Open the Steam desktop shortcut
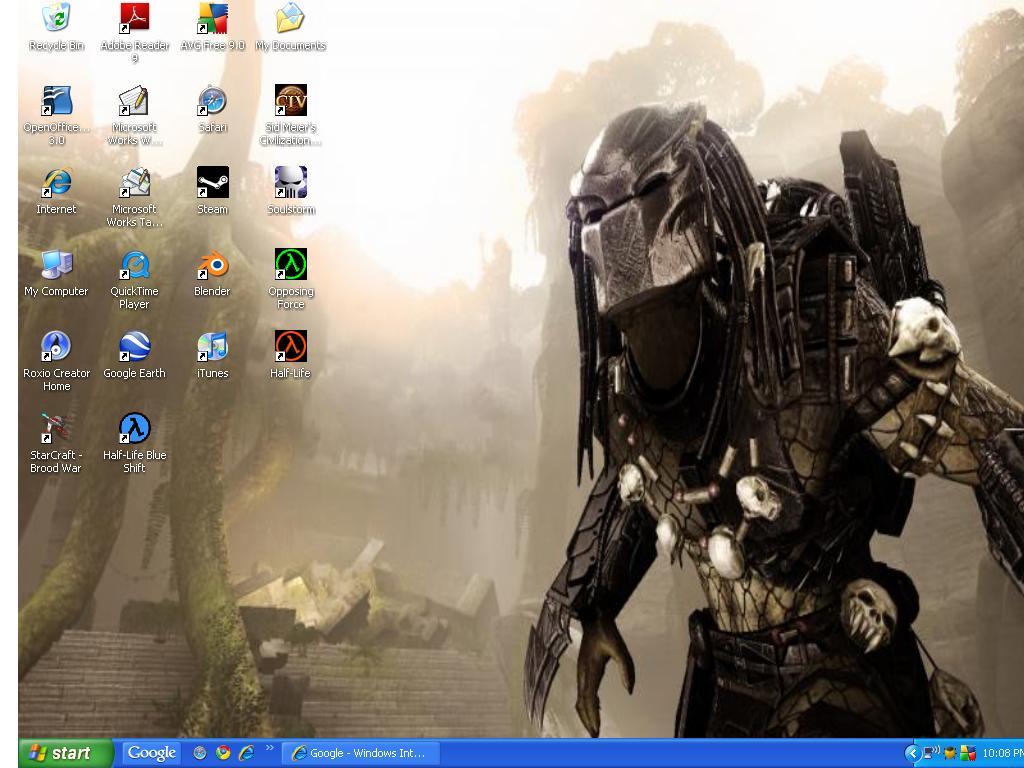The height and width of the screenshot is (768, 1024). coord(212,183)
